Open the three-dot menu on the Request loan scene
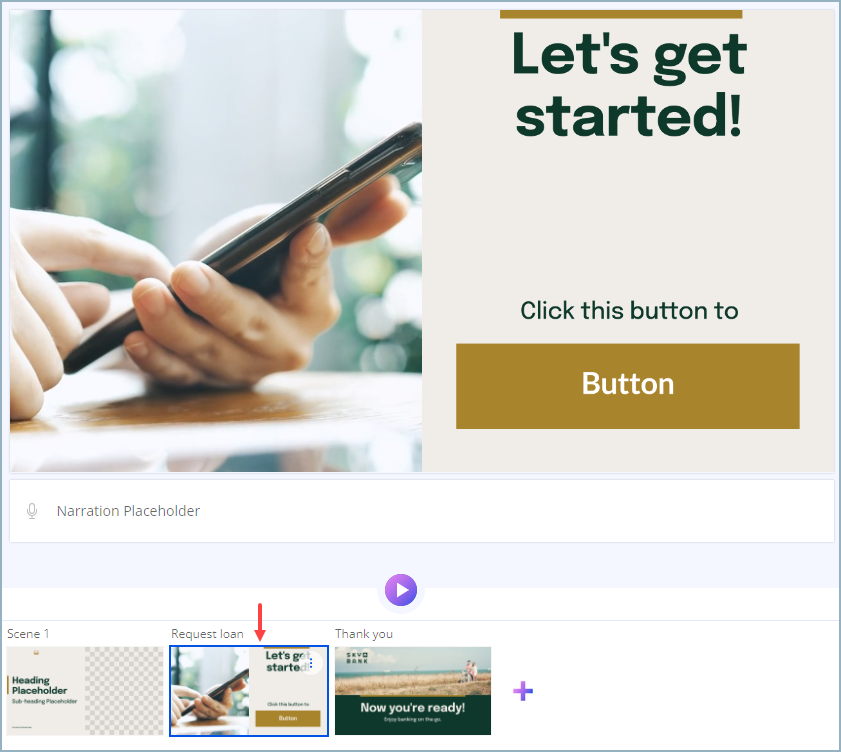Image resolution: width=841 pixels, height=752 pixels. (312, 663)
